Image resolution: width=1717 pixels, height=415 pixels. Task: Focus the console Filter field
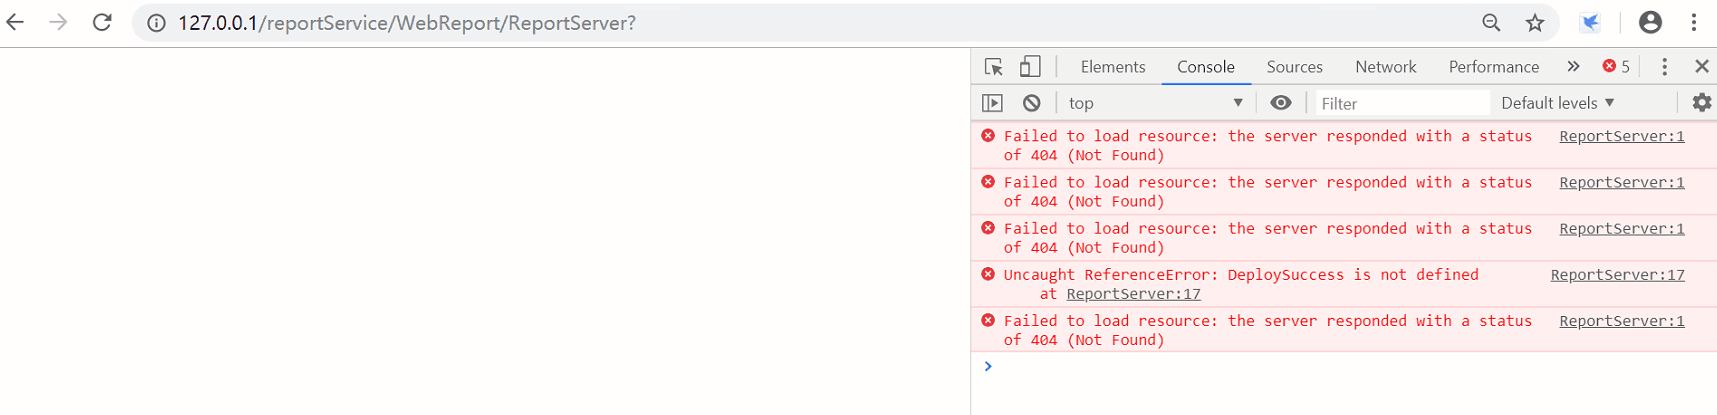1400,103
